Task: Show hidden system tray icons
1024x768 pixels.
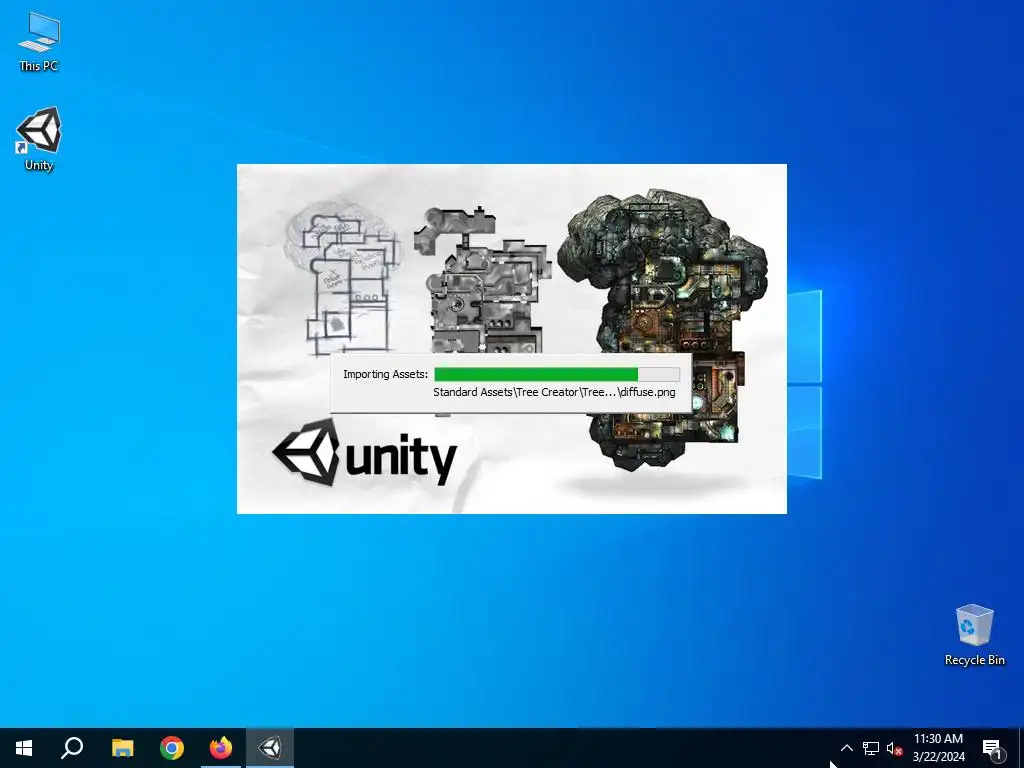Action: 846,748
